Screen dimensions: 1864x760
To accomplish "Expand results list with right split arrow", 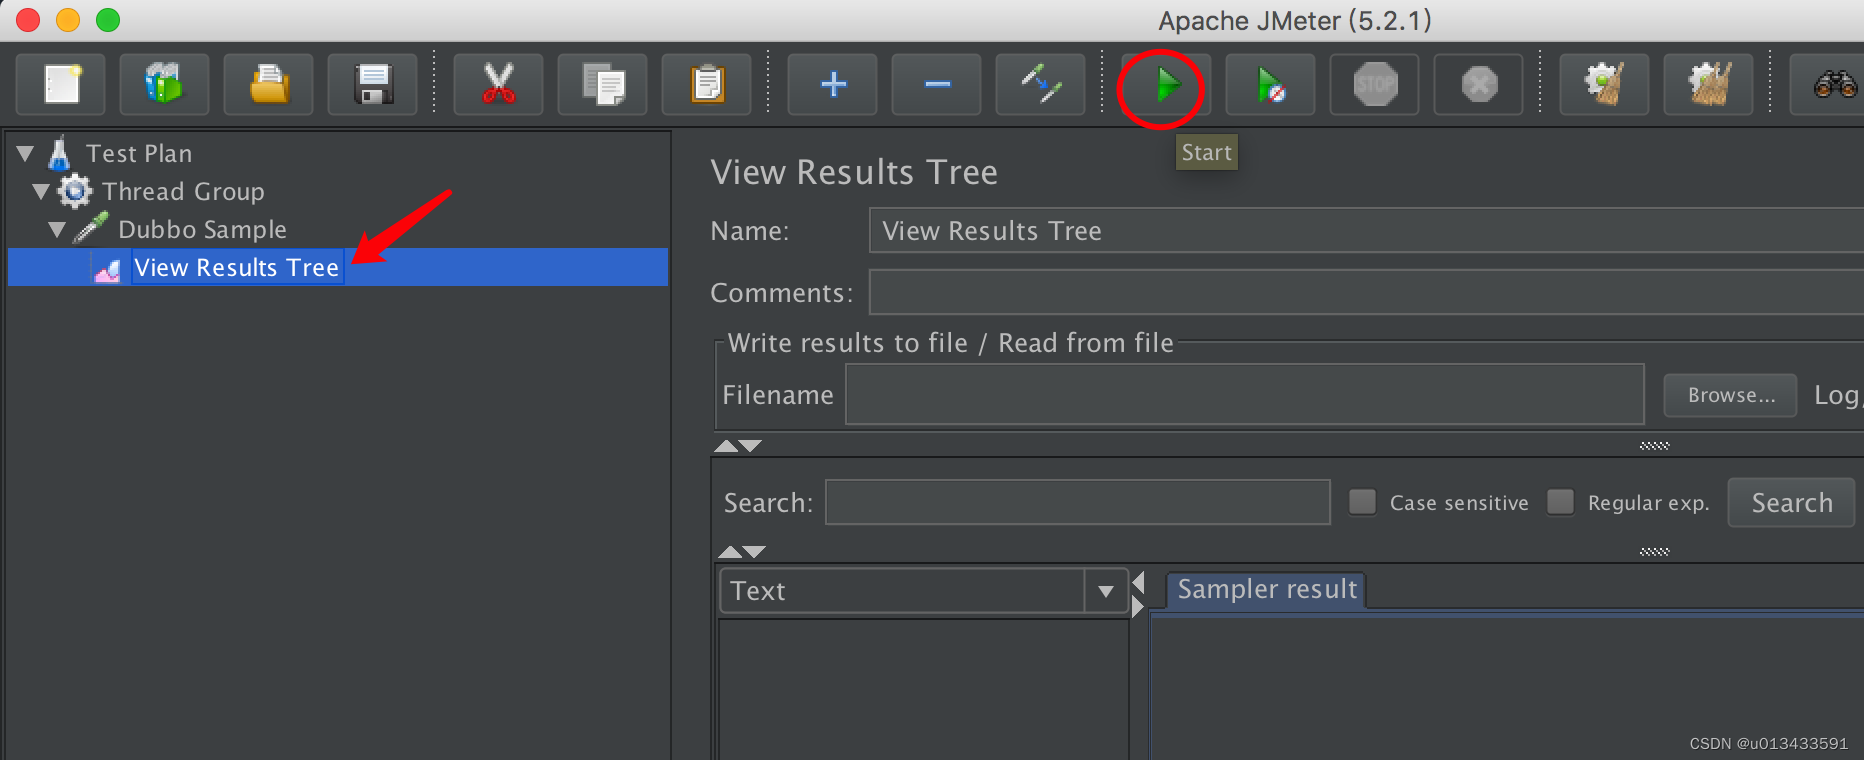I will pos(1138,607).
